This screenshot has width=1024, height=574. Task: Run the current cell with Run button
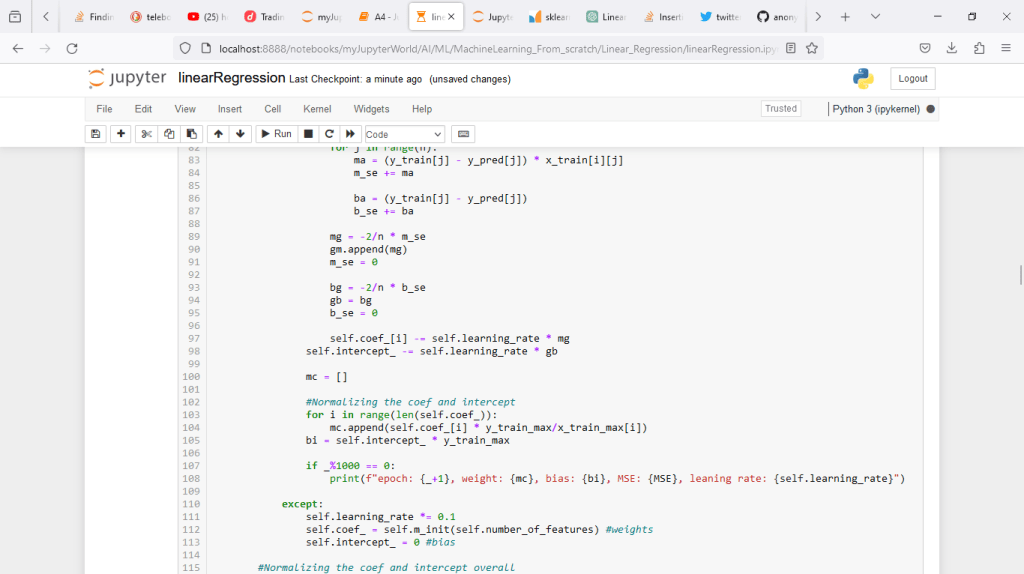[275, 134]
